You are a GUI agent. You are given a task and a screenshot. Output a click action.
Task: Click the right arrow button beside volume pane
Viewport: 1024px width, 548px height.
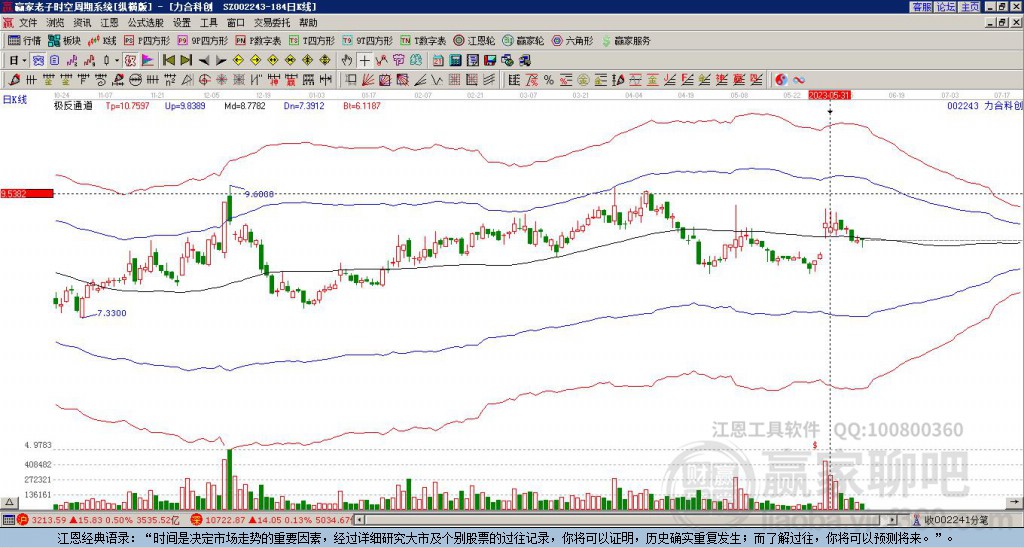pyautogui.click(x=1015, y=502)
